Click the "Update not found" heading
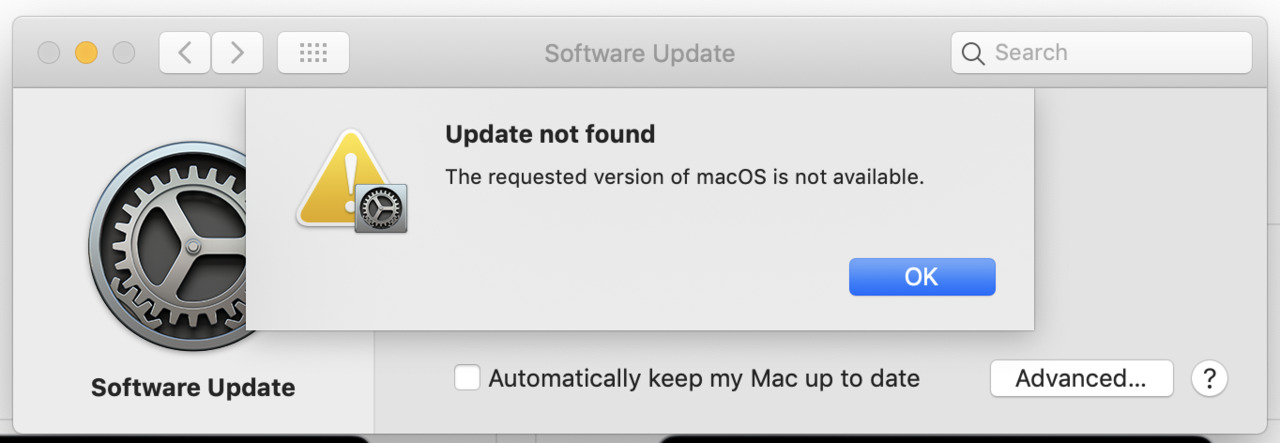 [550, 134]
